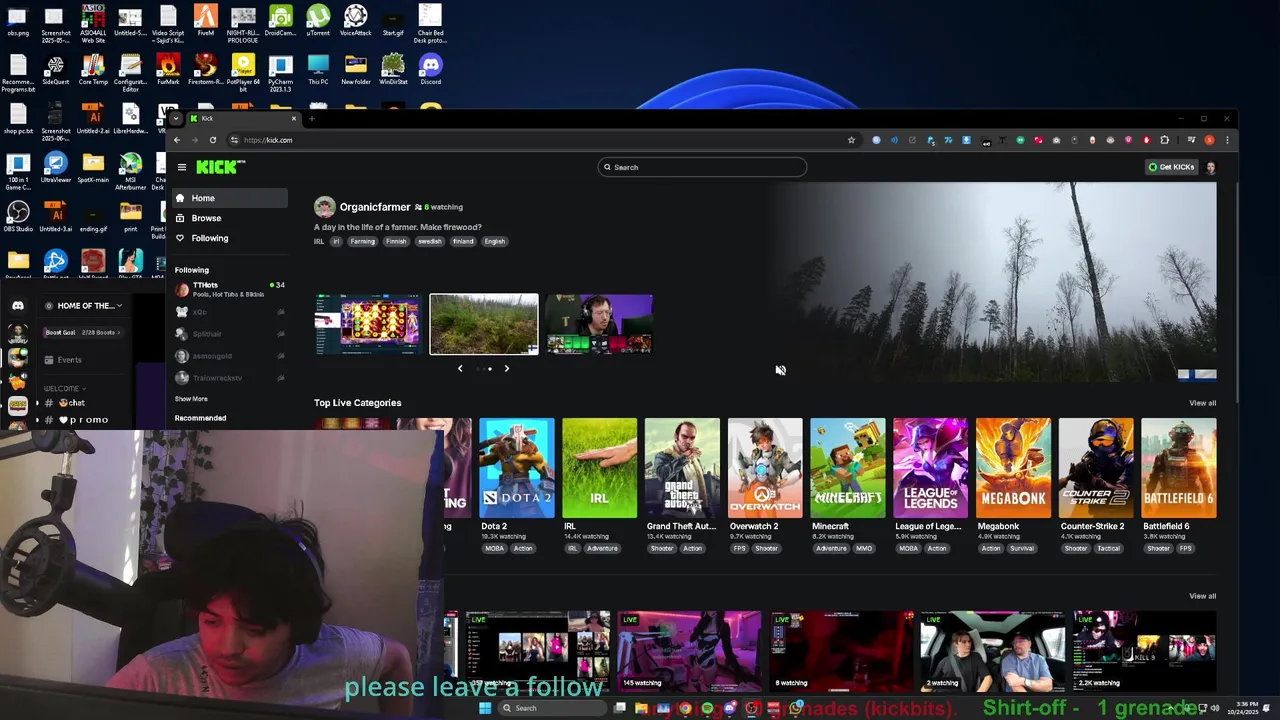The width and height of the screenshot is (1280, 720).
Task: Open the Megabonk category card
Action: [1013, 468]
